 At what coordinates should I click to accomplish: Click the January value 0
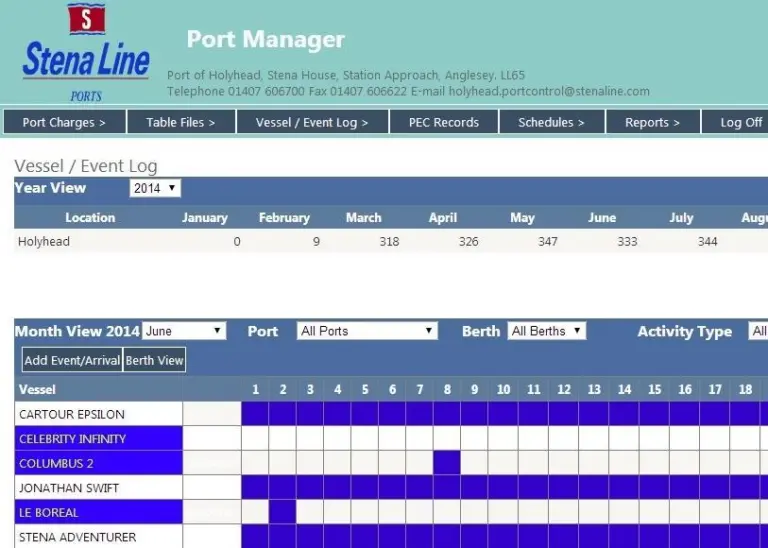237,241
